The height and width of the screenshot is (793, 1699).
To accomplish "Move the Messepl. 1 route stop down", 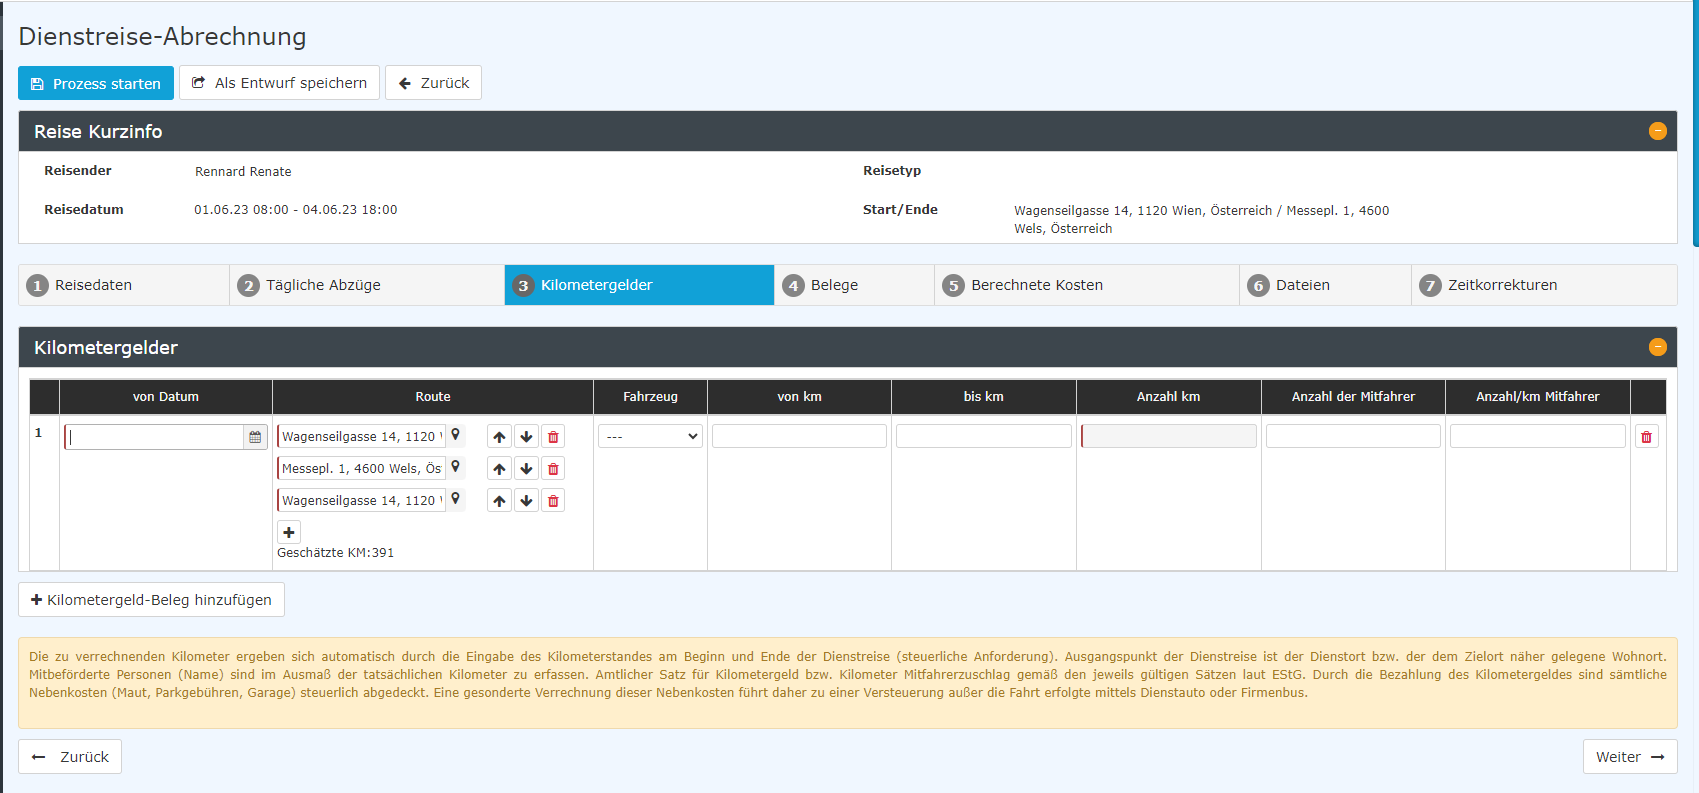I will [526, 469].
